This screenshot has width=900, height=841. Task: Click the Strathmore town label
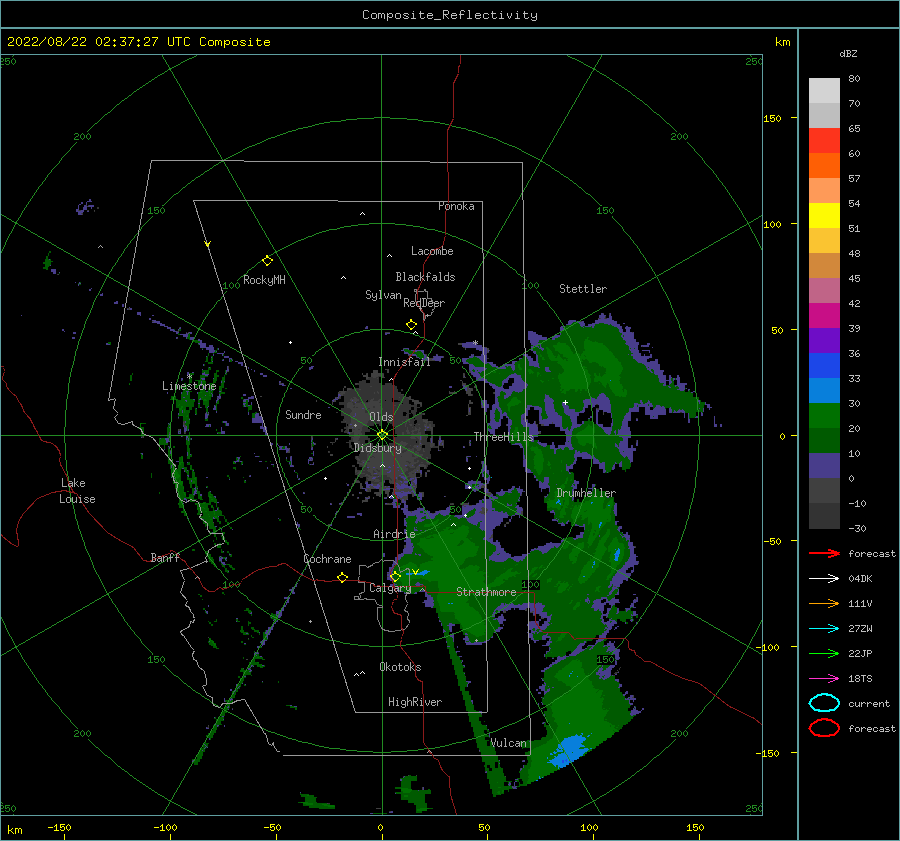coord(486,592)
